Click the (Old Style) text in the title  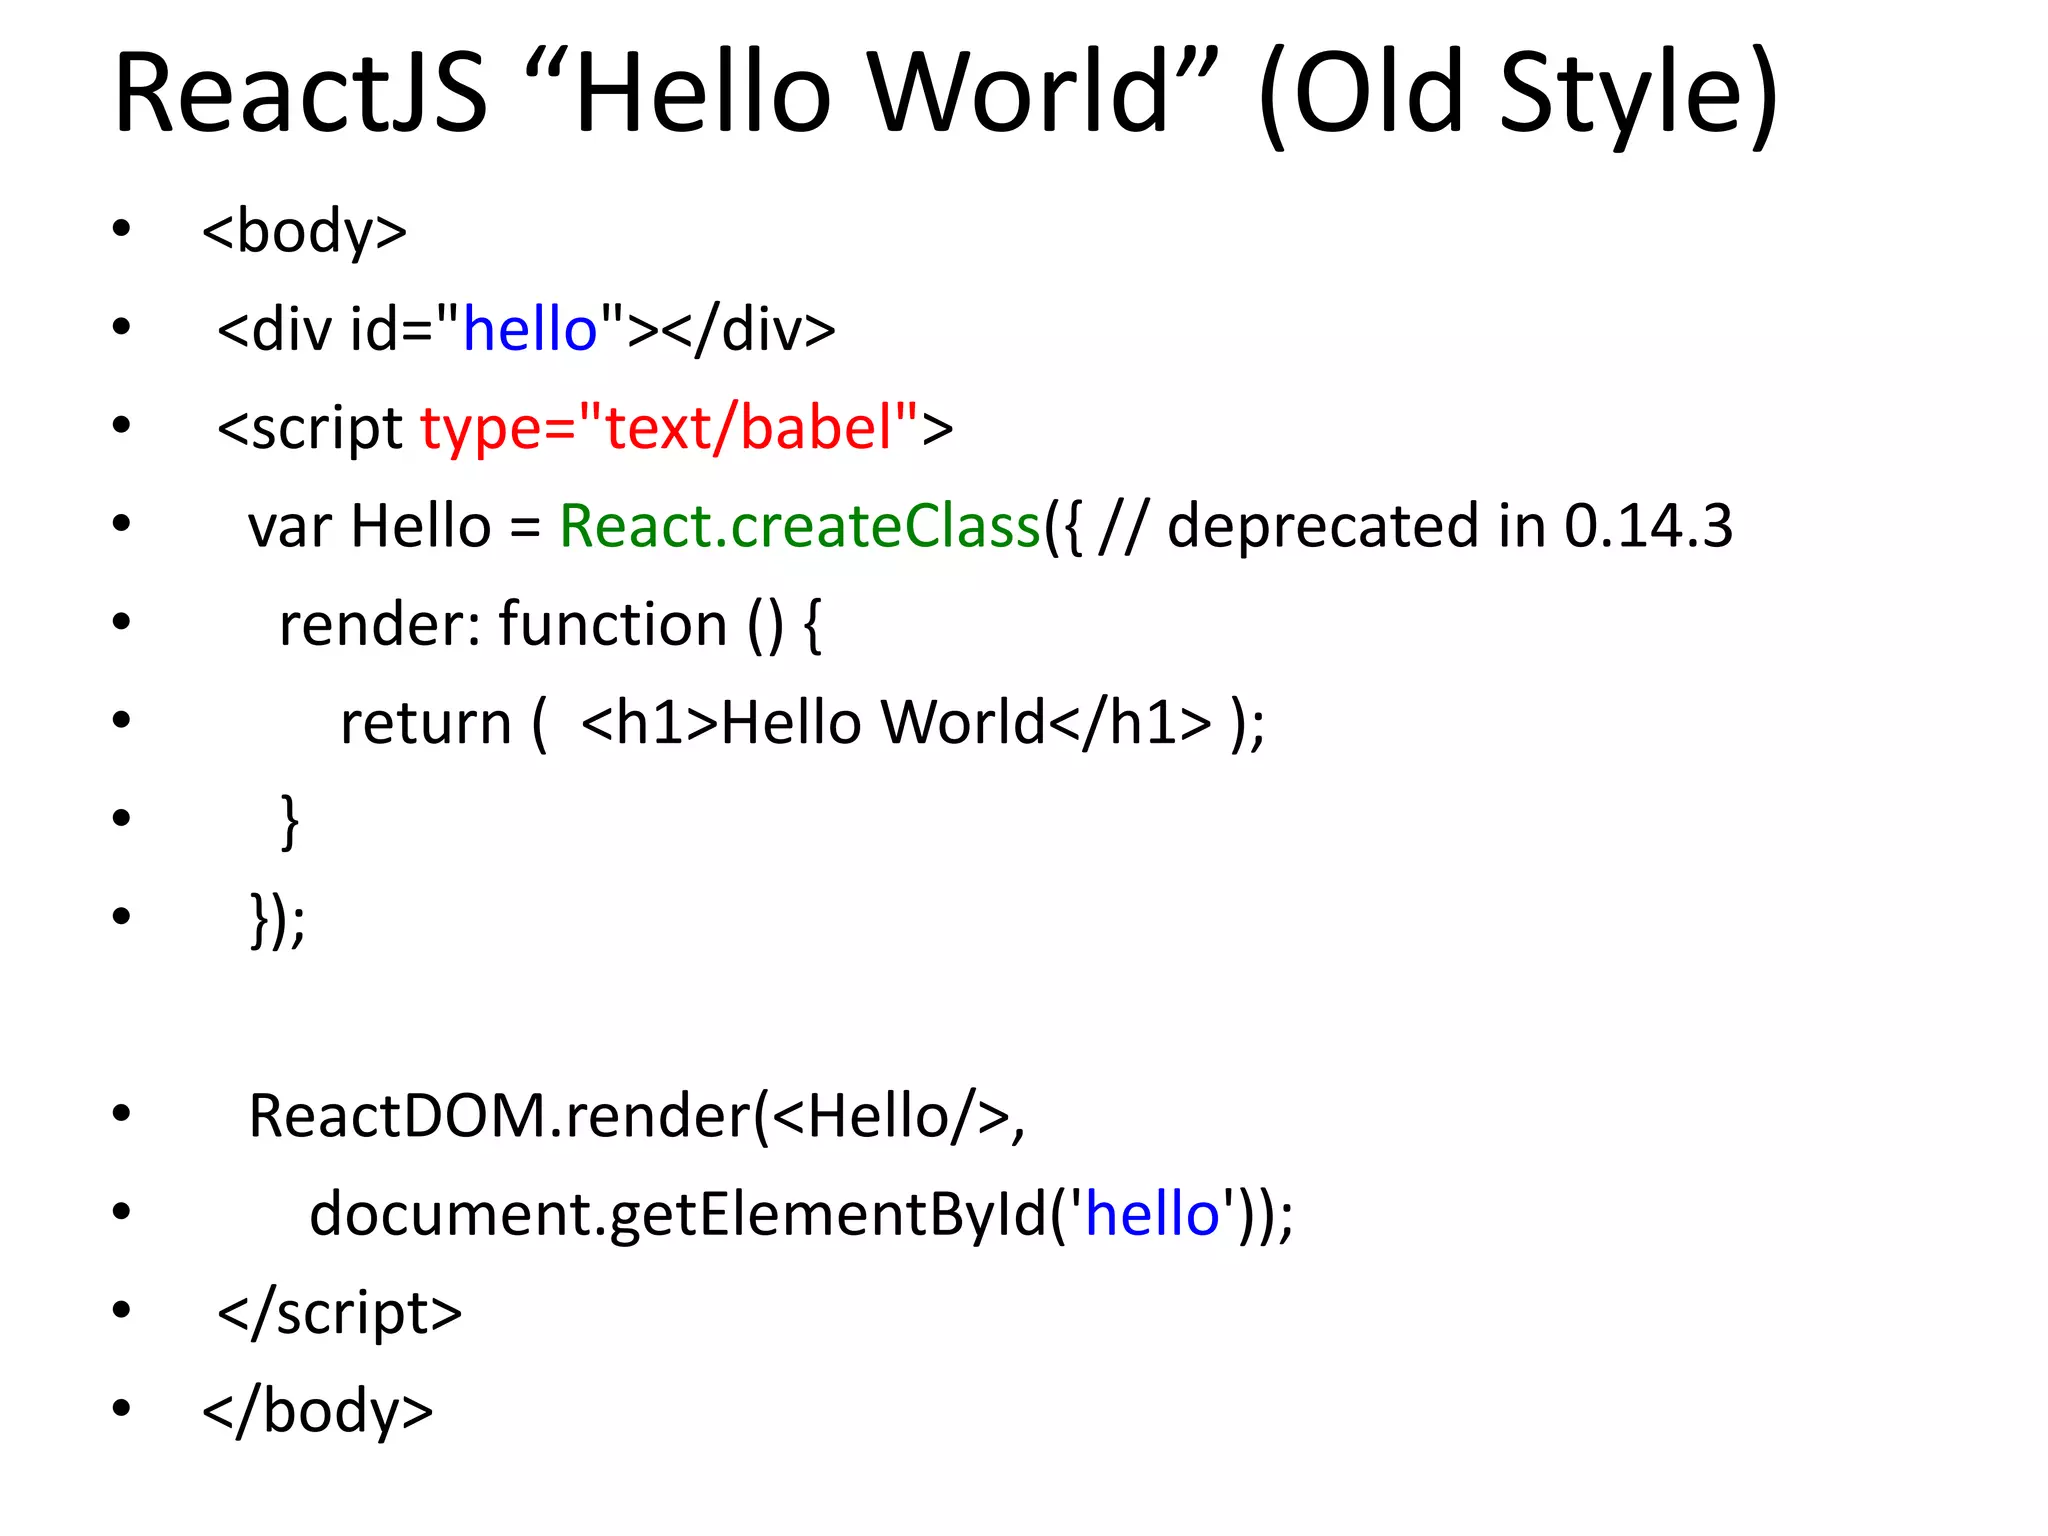(1518, 92)
